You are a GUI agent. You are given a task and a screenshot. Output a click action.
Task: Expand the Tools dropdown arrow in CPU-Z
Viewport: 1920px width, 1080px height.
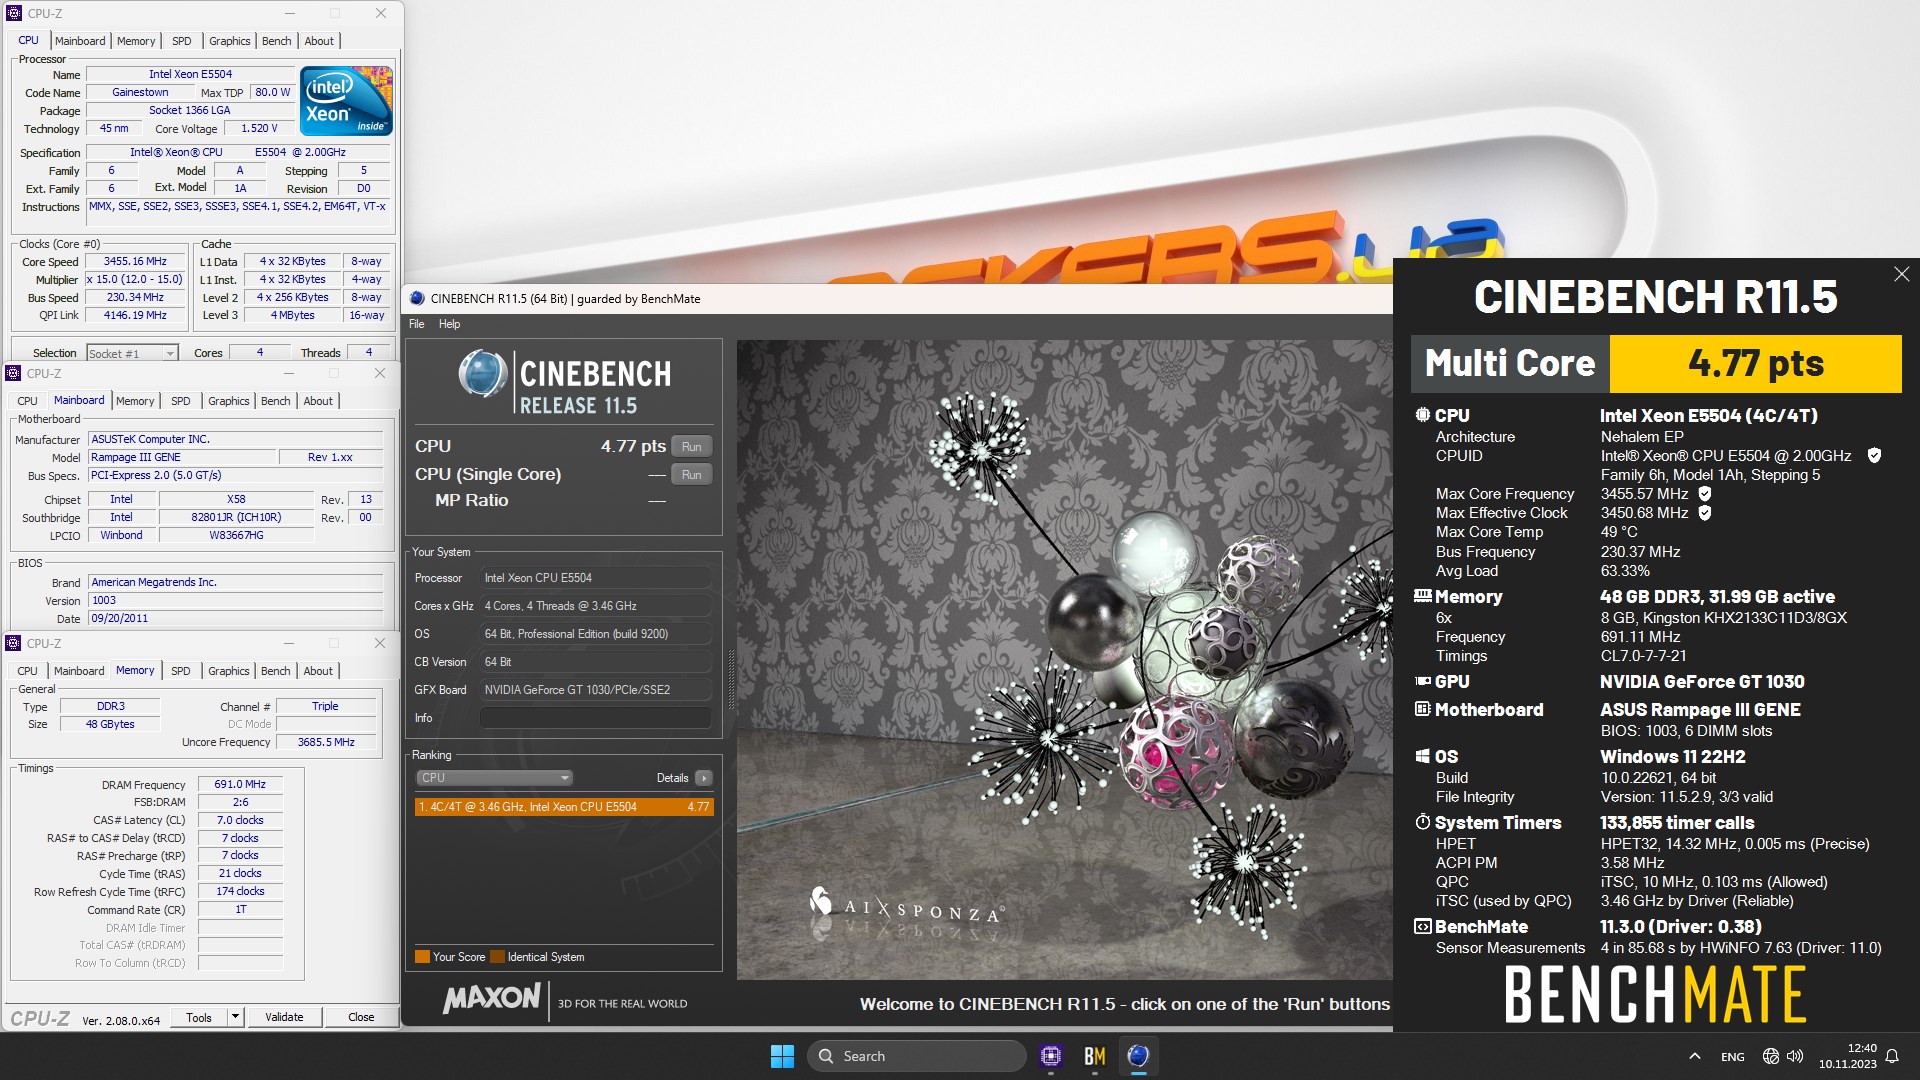(235, 1017)
